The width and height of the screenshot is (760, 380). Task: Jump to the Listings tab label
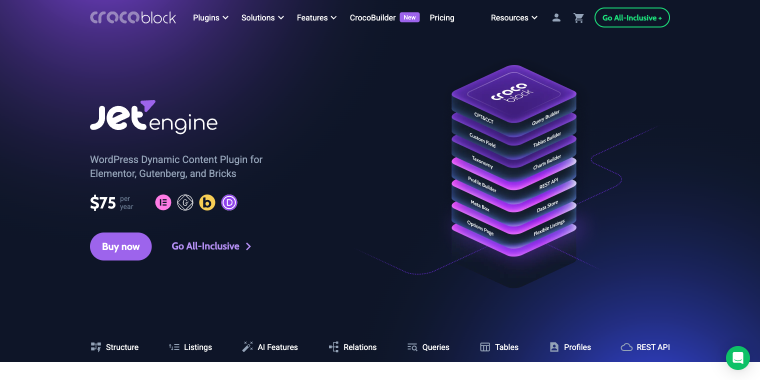(198, 347)
